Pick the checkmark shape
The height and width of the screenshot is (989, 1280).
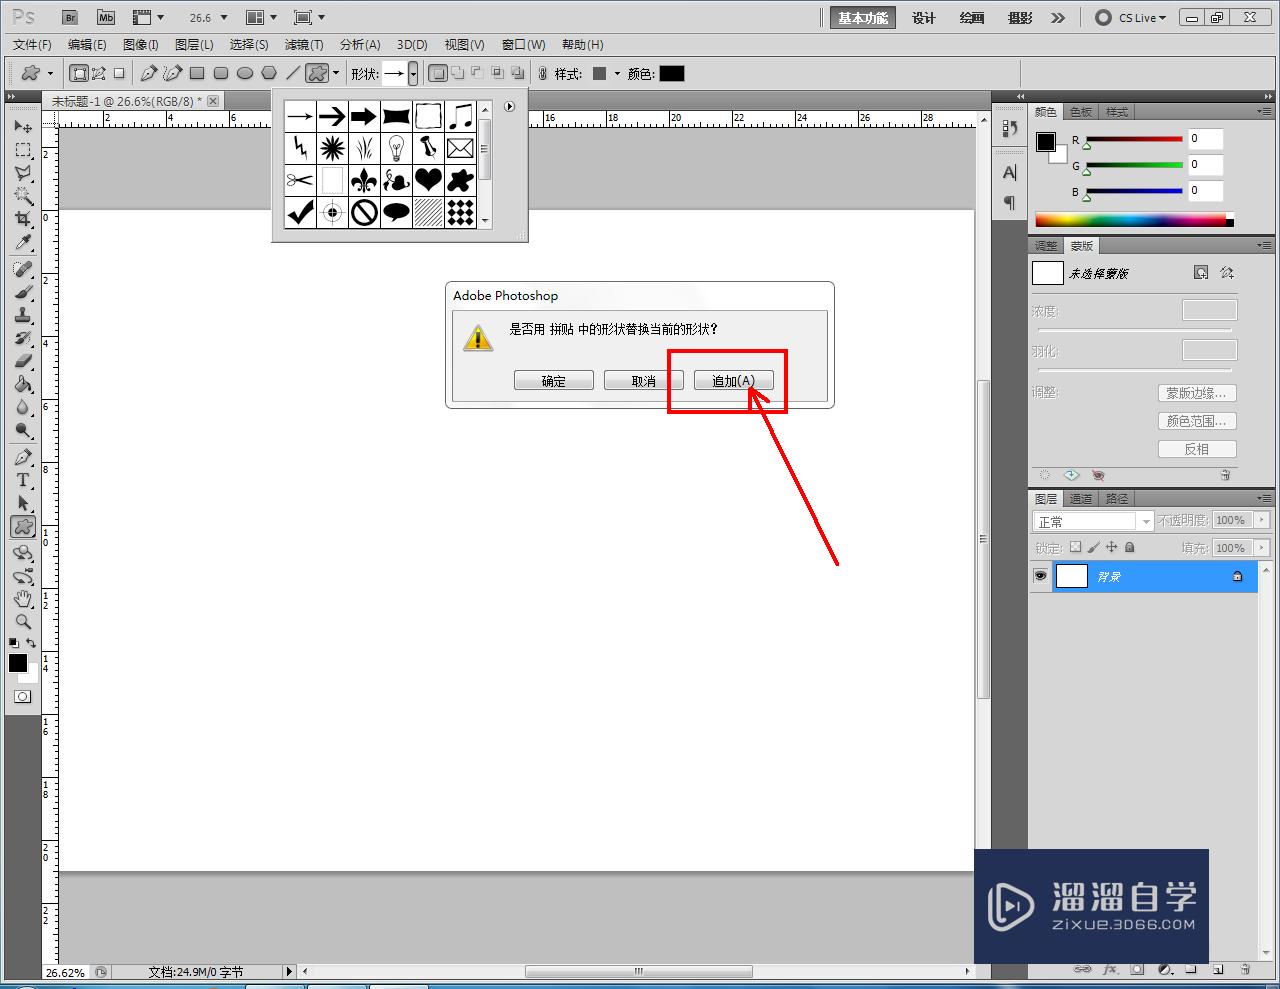pos(300,212)
